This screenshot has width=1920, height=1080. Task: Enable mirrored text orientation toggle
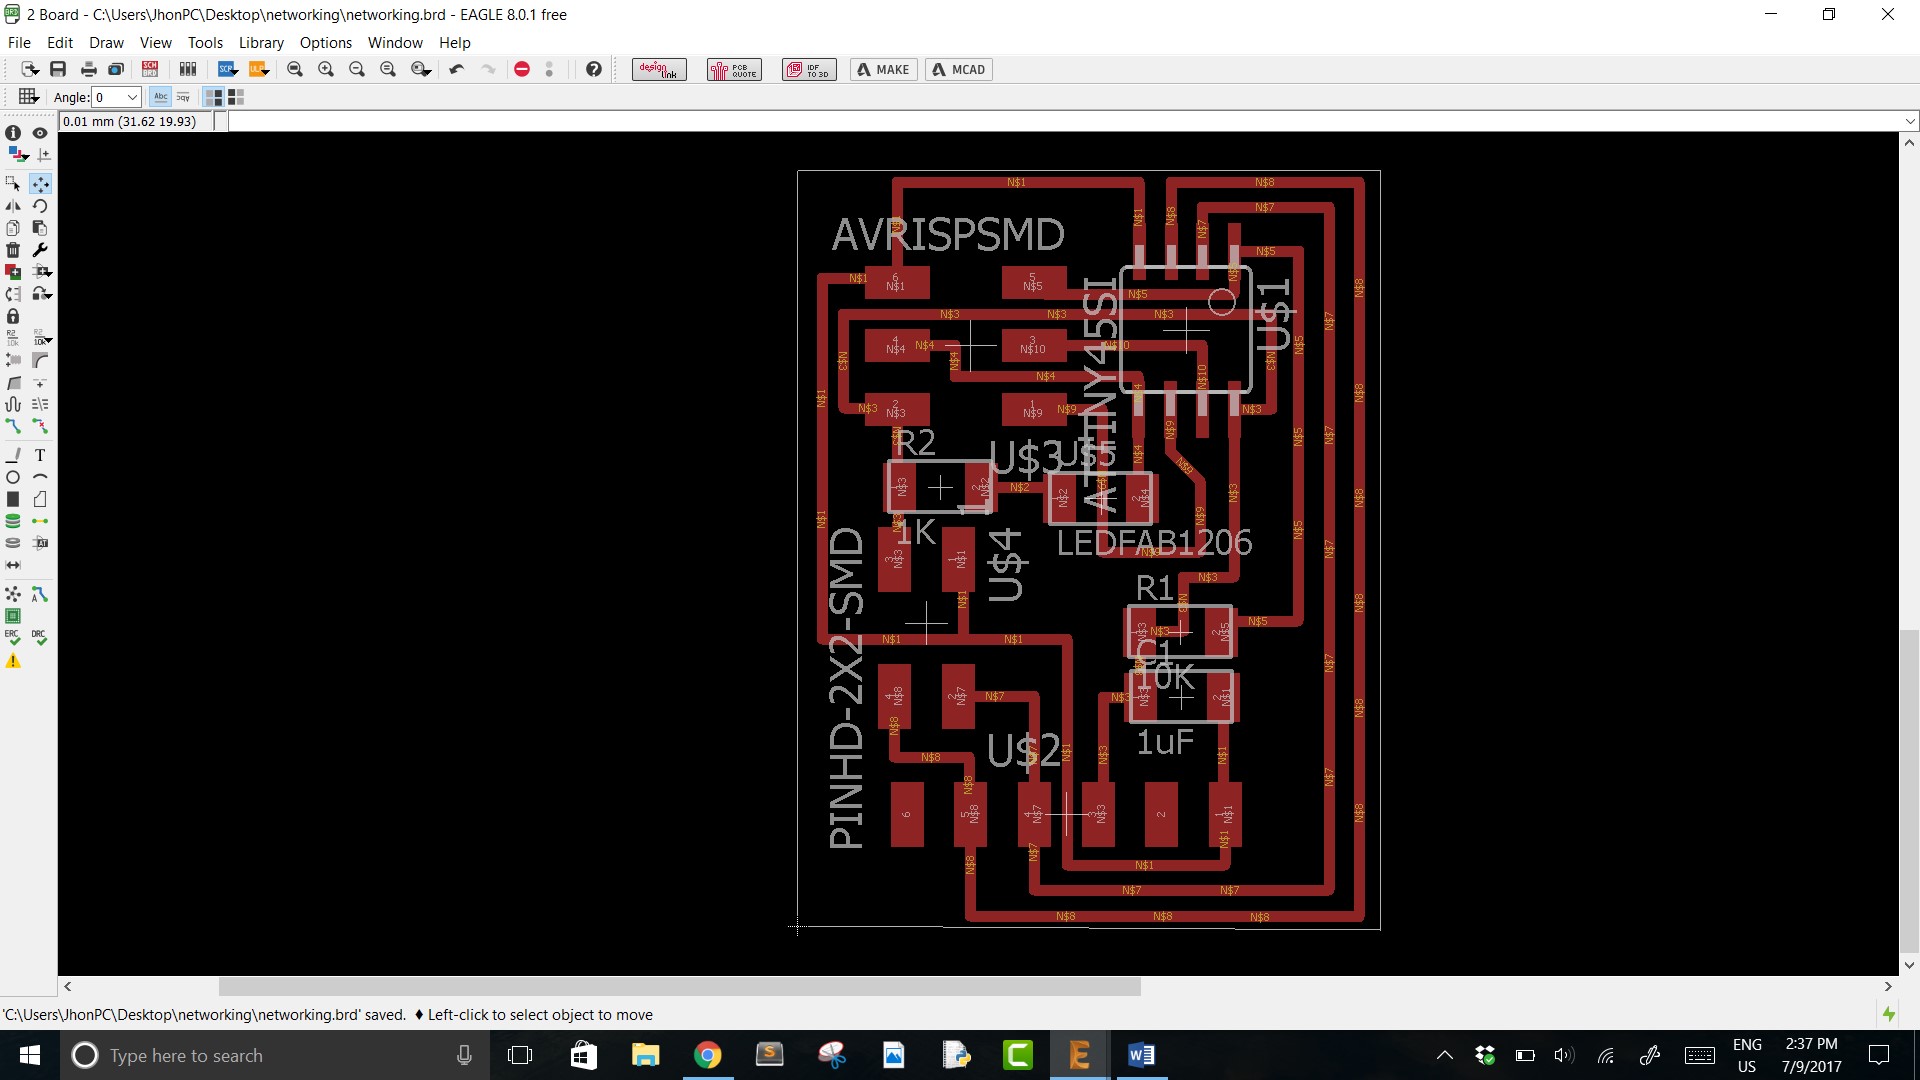click(183, 97)
